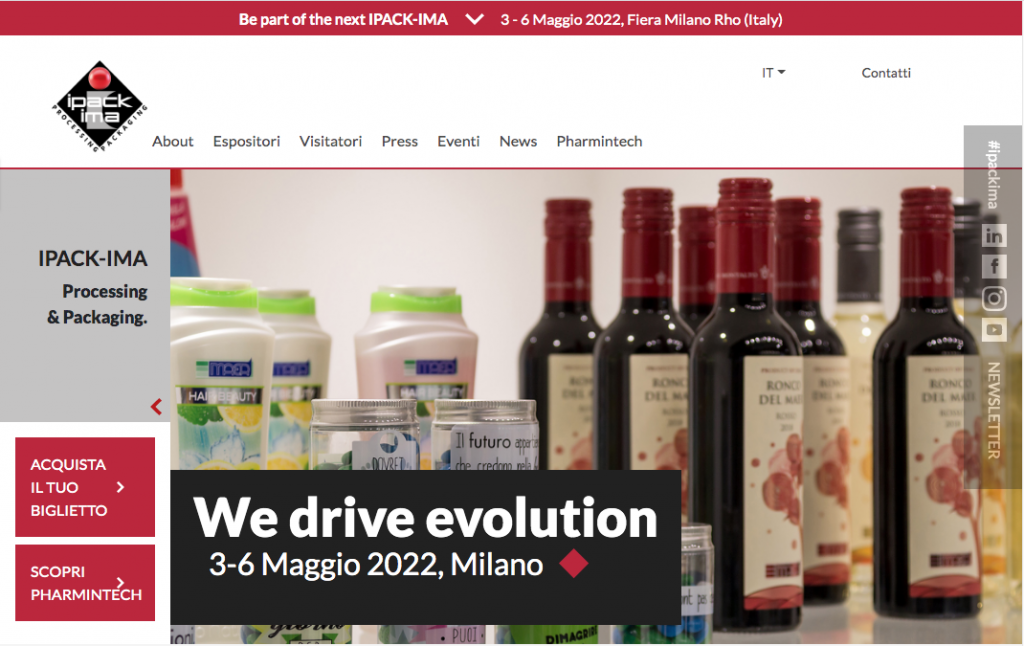
Task: Go to the Visitatori section
Action: click(330, 141)
